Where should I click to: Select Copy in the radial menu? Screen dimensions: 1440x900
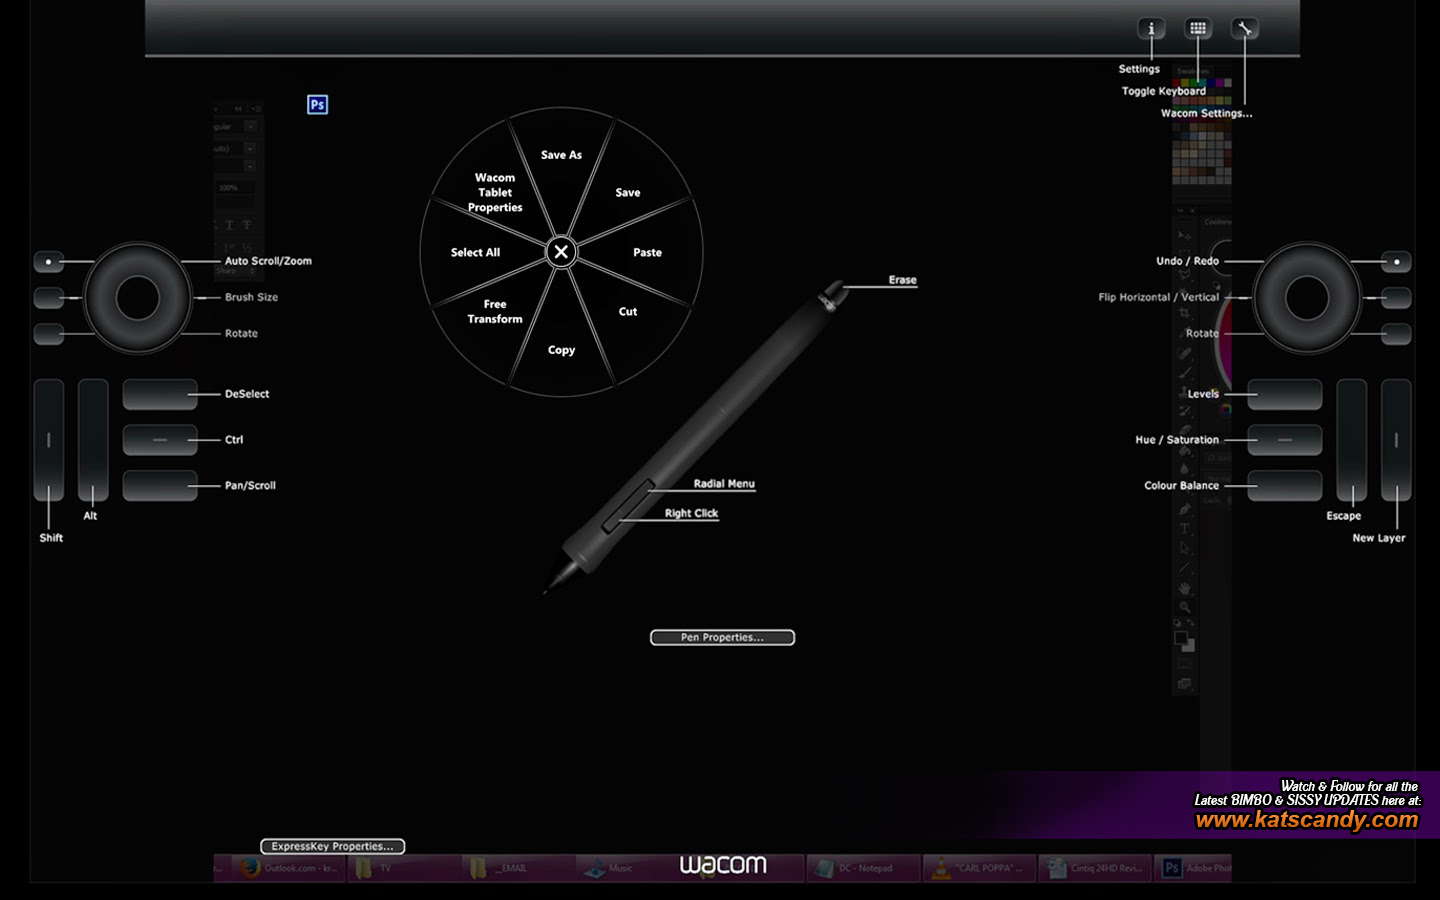561,350
